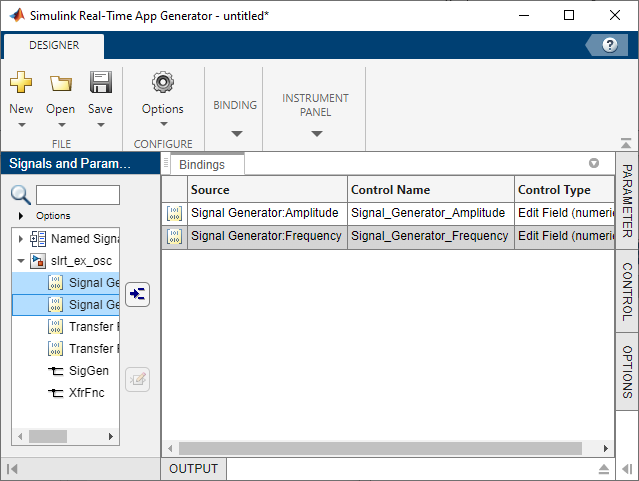Expand the BINDING section dropdown
The height and width of the screenshot is (481, 639).
coord(235,133)
